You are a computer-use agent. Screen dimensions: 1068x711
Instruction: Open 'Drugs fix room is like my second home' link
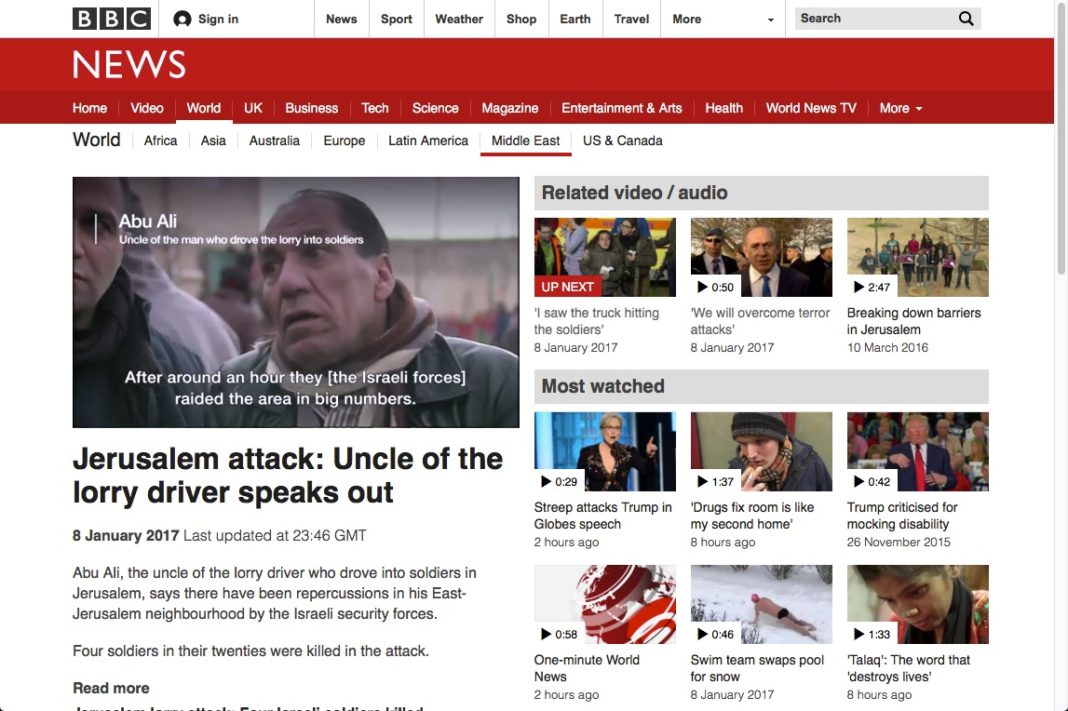[x=752, y=516]
